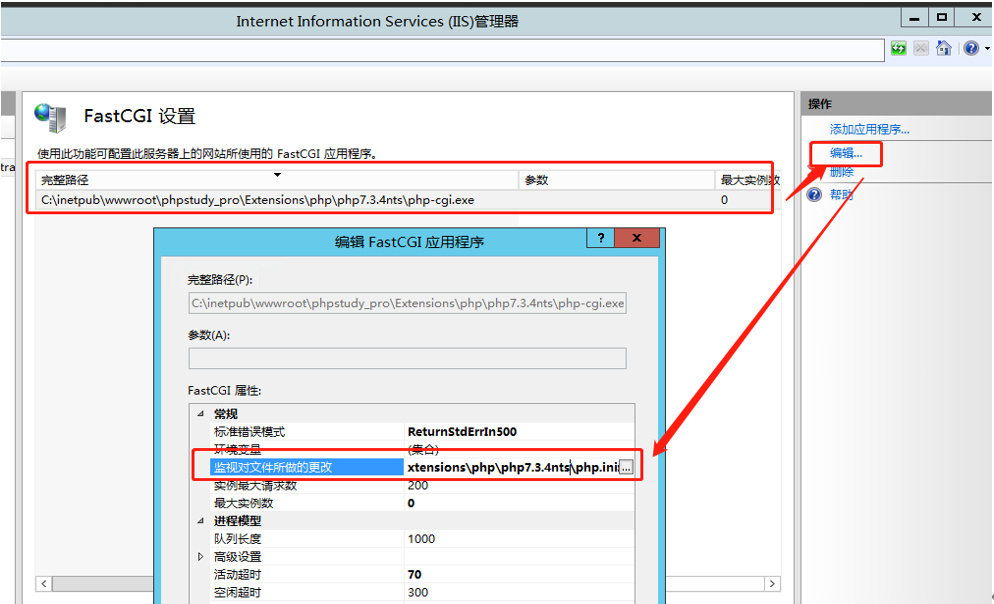Viewport: 994px width, 604px height.
Task: Click the 编辑... action link
Action: [x=846, y=153]
